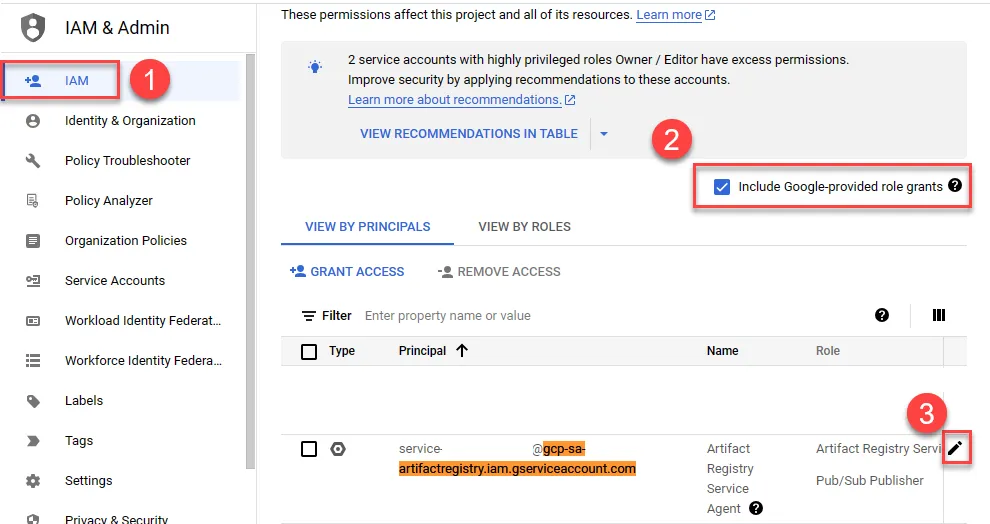Click the Policy Analyzer document icon
This screenshot has height=524, width=990.
pos(33,201)
